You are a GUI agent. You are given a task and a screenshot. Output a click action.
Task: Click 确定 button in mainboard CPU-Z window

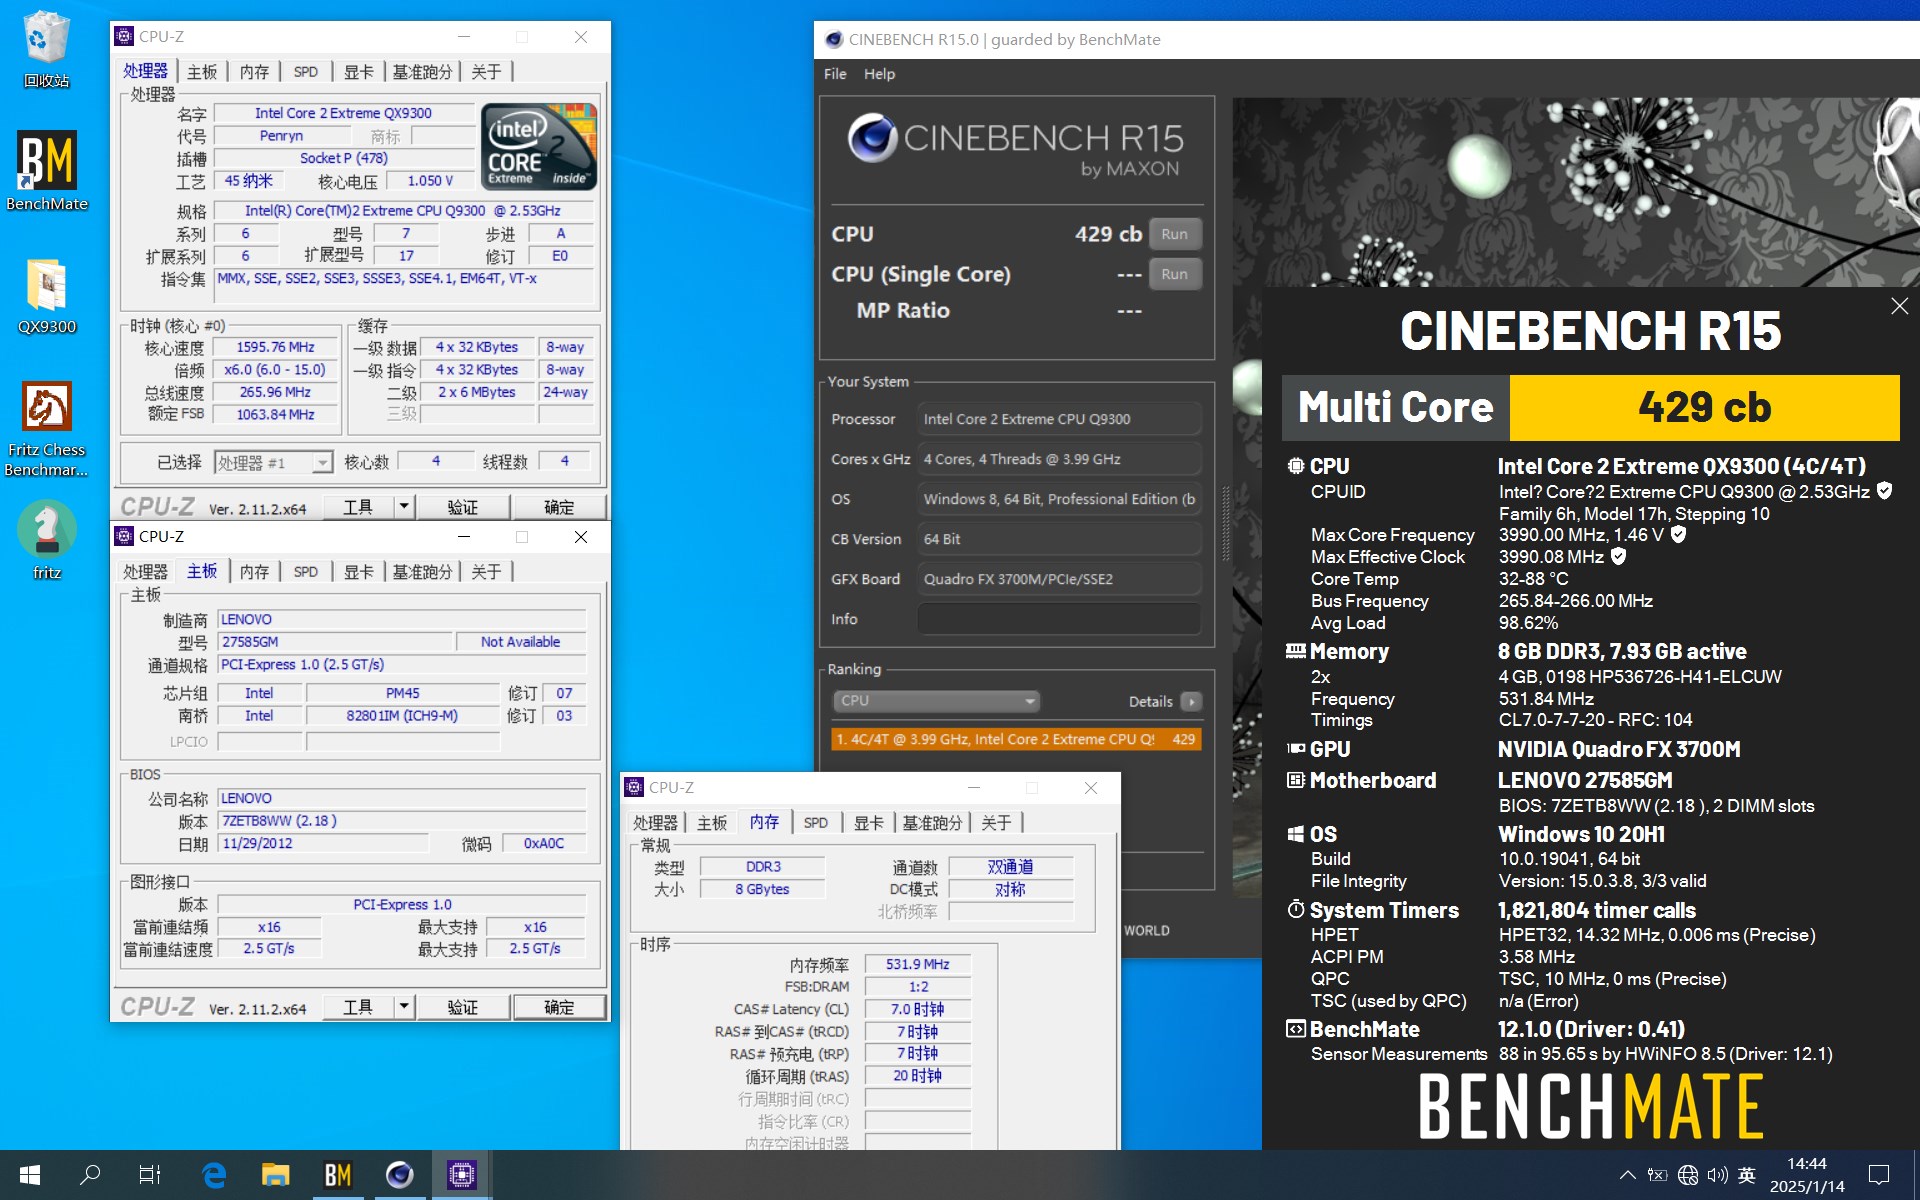[x=559, y=1007]
